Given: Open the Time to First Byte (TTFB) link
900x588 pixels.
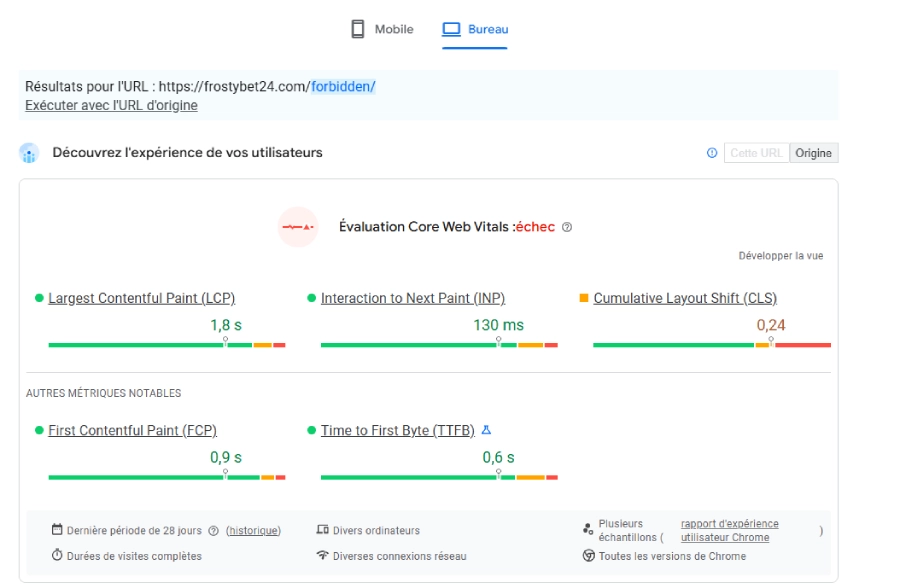Looking at the screenshot, I should [x=397, y=430].
